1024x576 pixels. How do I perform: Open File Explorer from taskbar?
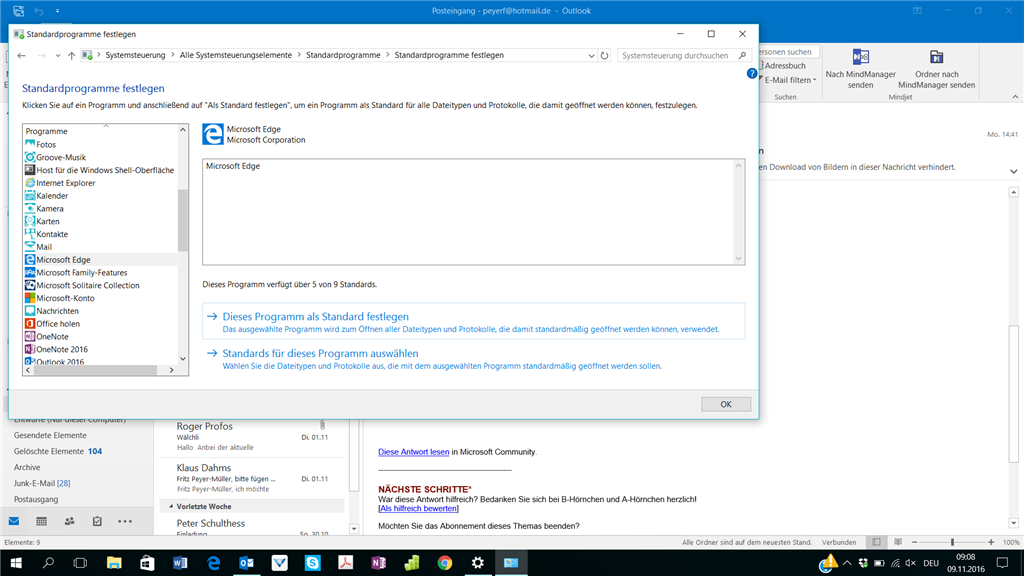pyautogui.click(x=114, y=562)
